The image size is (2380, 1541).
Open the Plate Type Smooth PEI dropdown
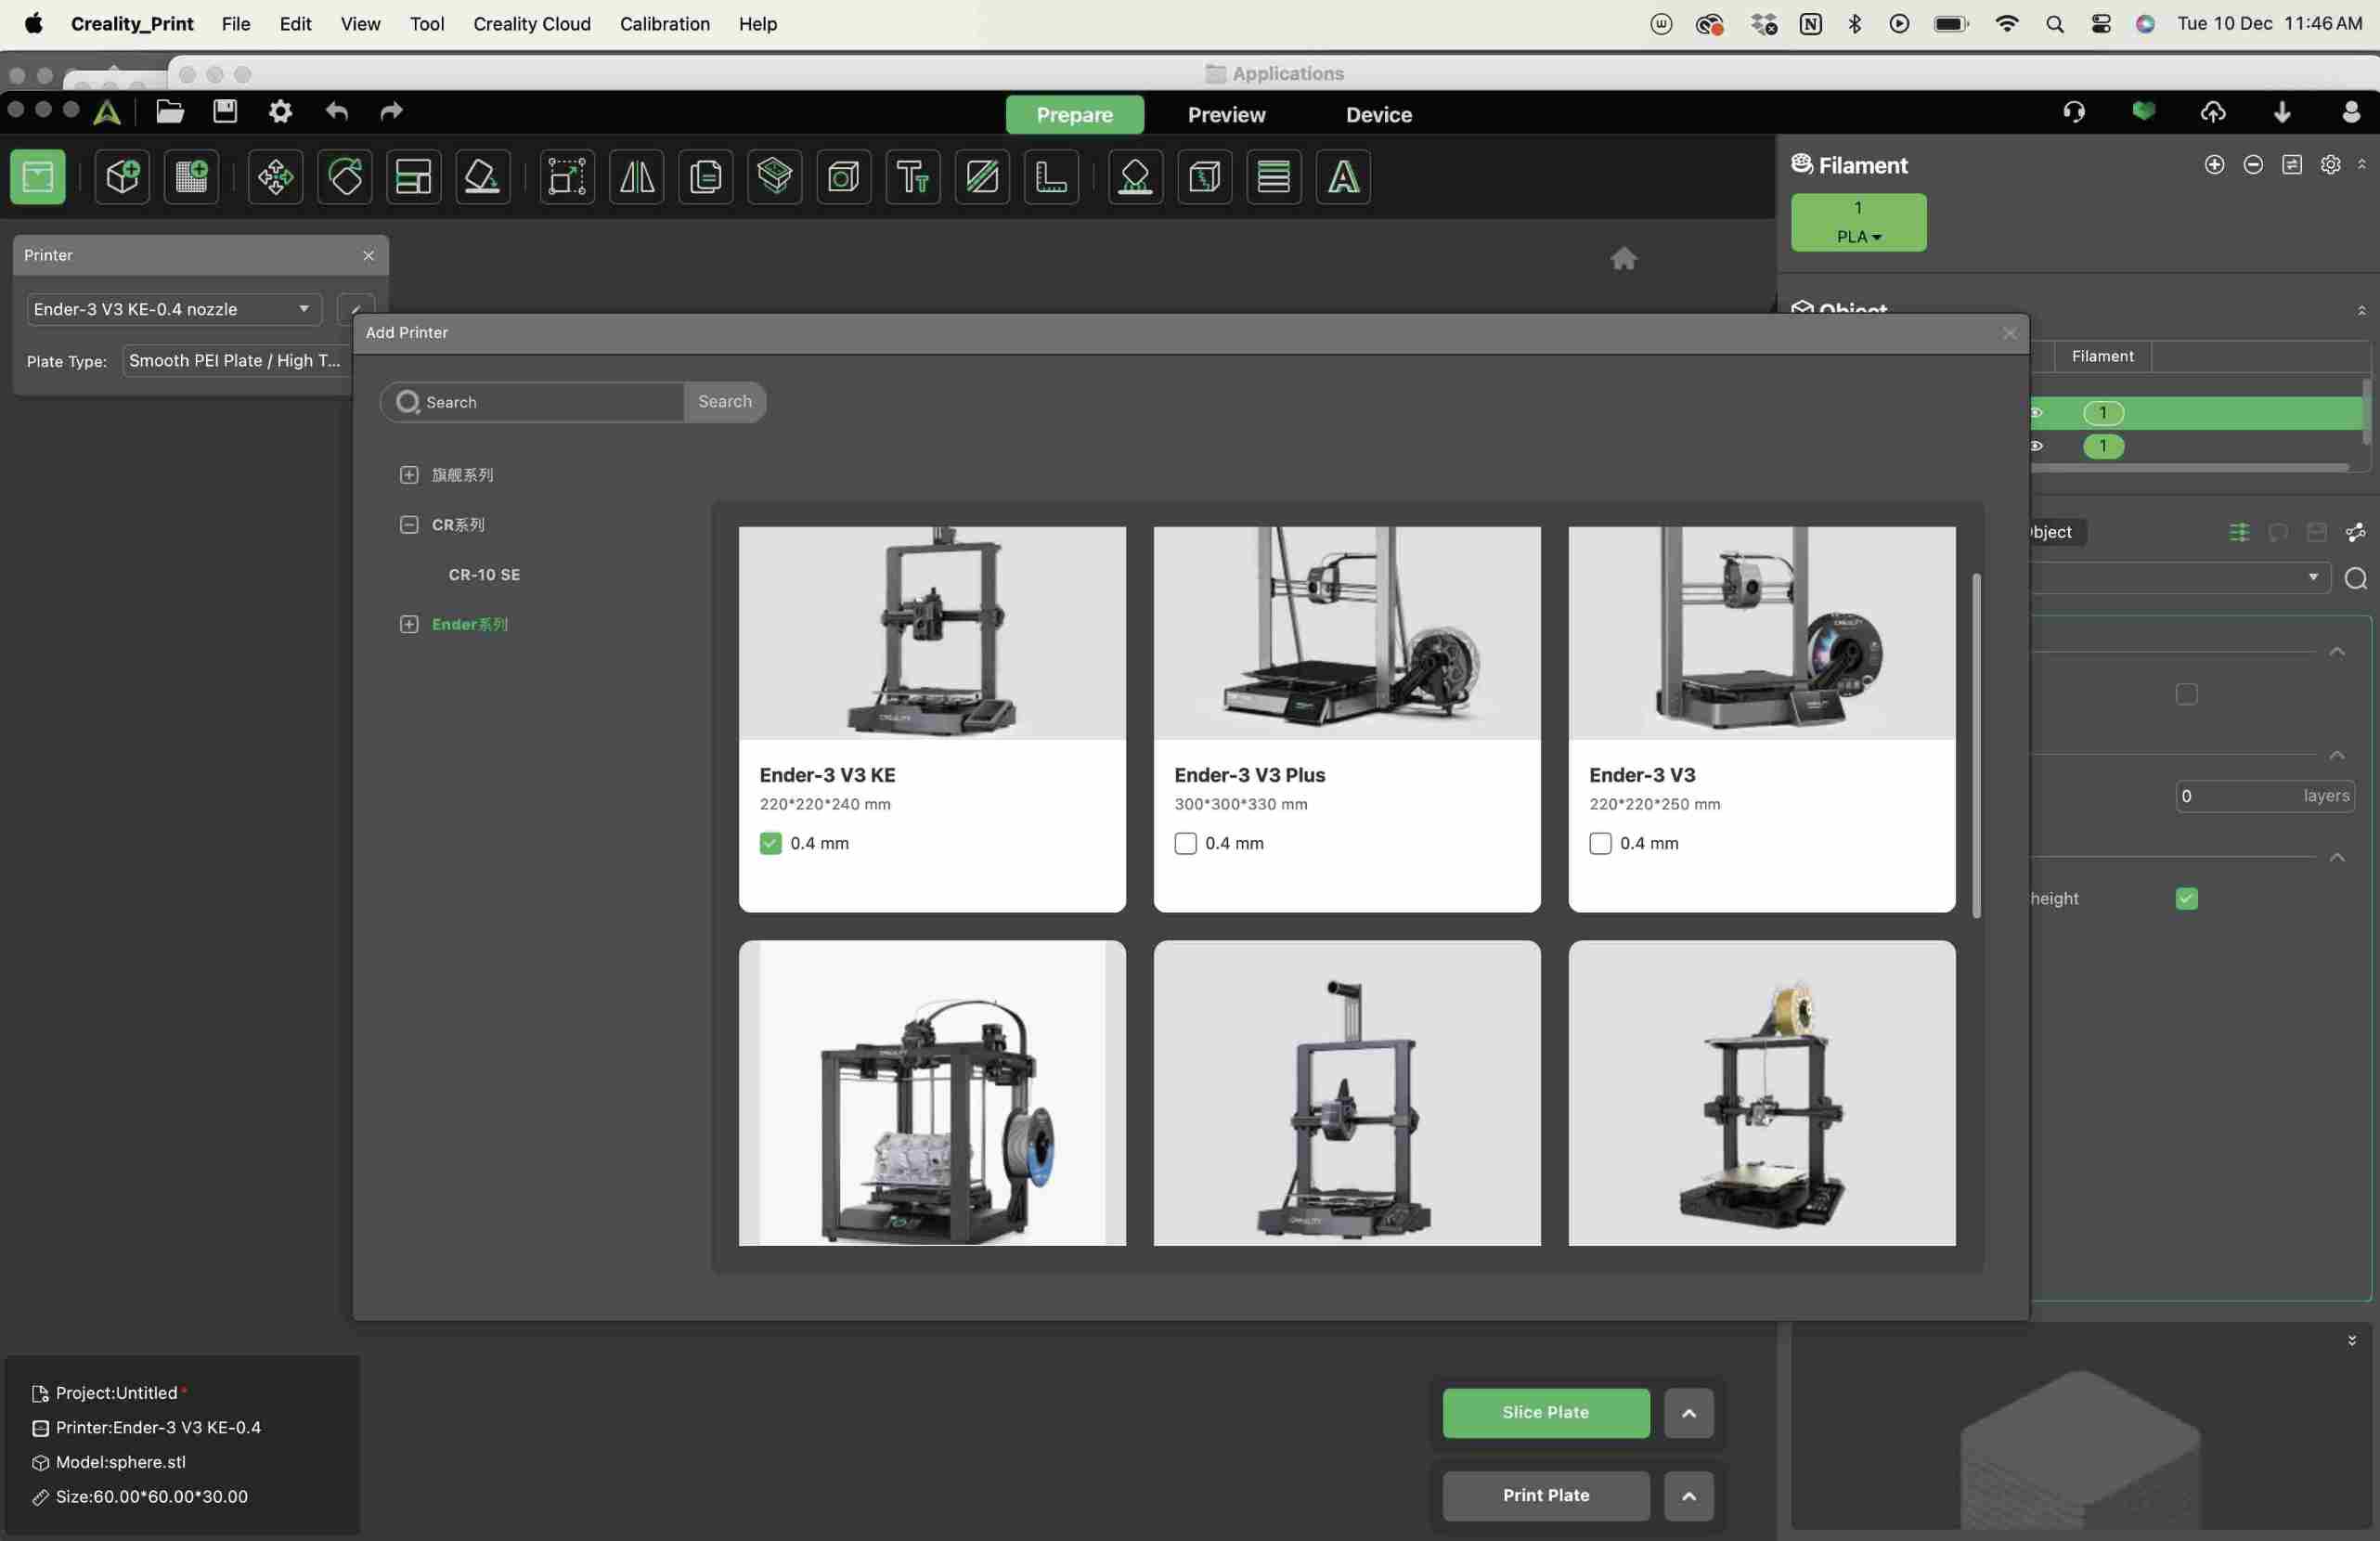click(236, 361)
